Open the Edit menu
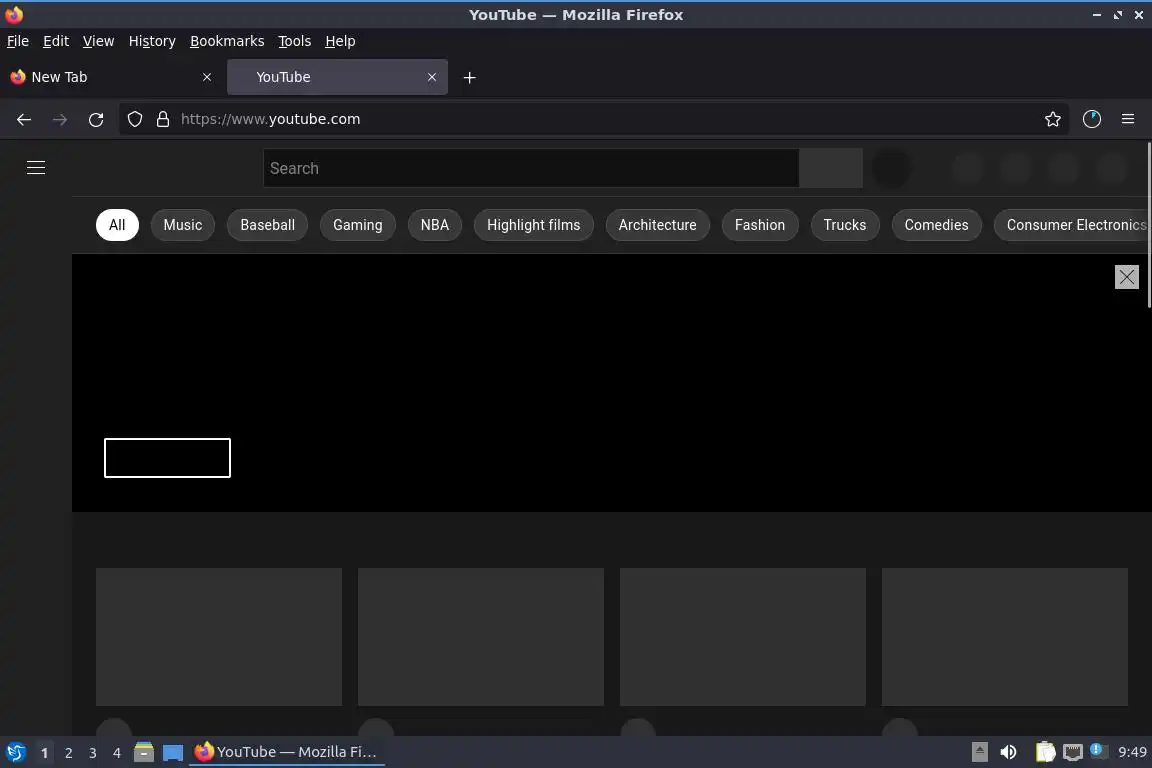The width and height of the screenshot is (1152, 768). click(56, 41)
